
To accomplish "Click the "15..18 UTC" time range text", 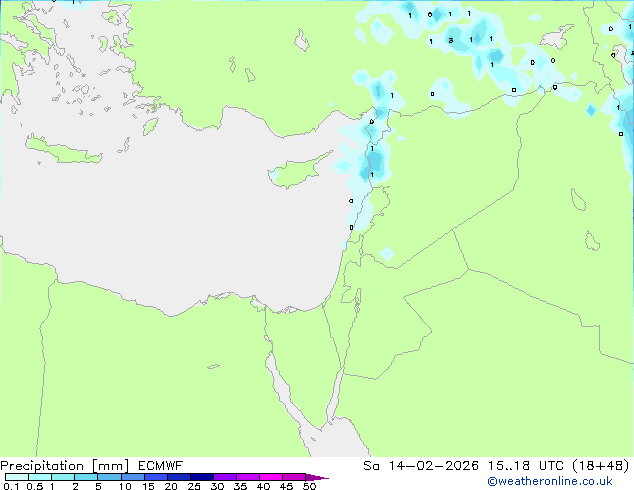I will [524, 466].
